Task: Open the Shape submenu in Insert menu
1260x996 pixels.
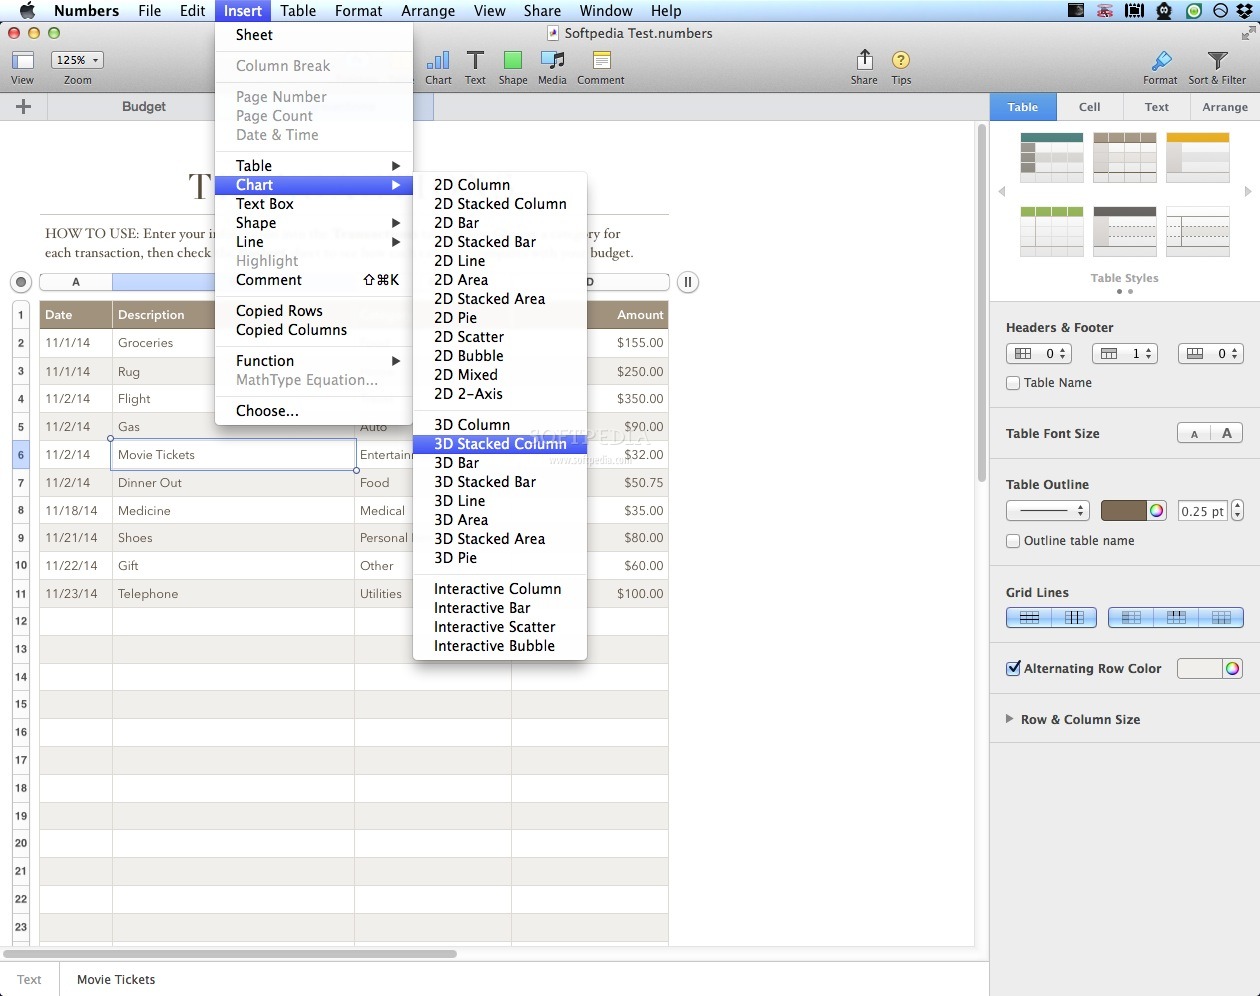Action: (314, 223)
